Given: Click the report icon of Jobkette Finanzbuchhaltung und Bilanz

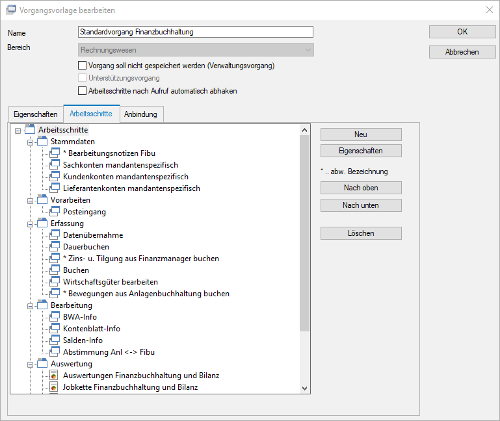Looking at the screenshot, I should pyautogui.click(x=54, y=387).
